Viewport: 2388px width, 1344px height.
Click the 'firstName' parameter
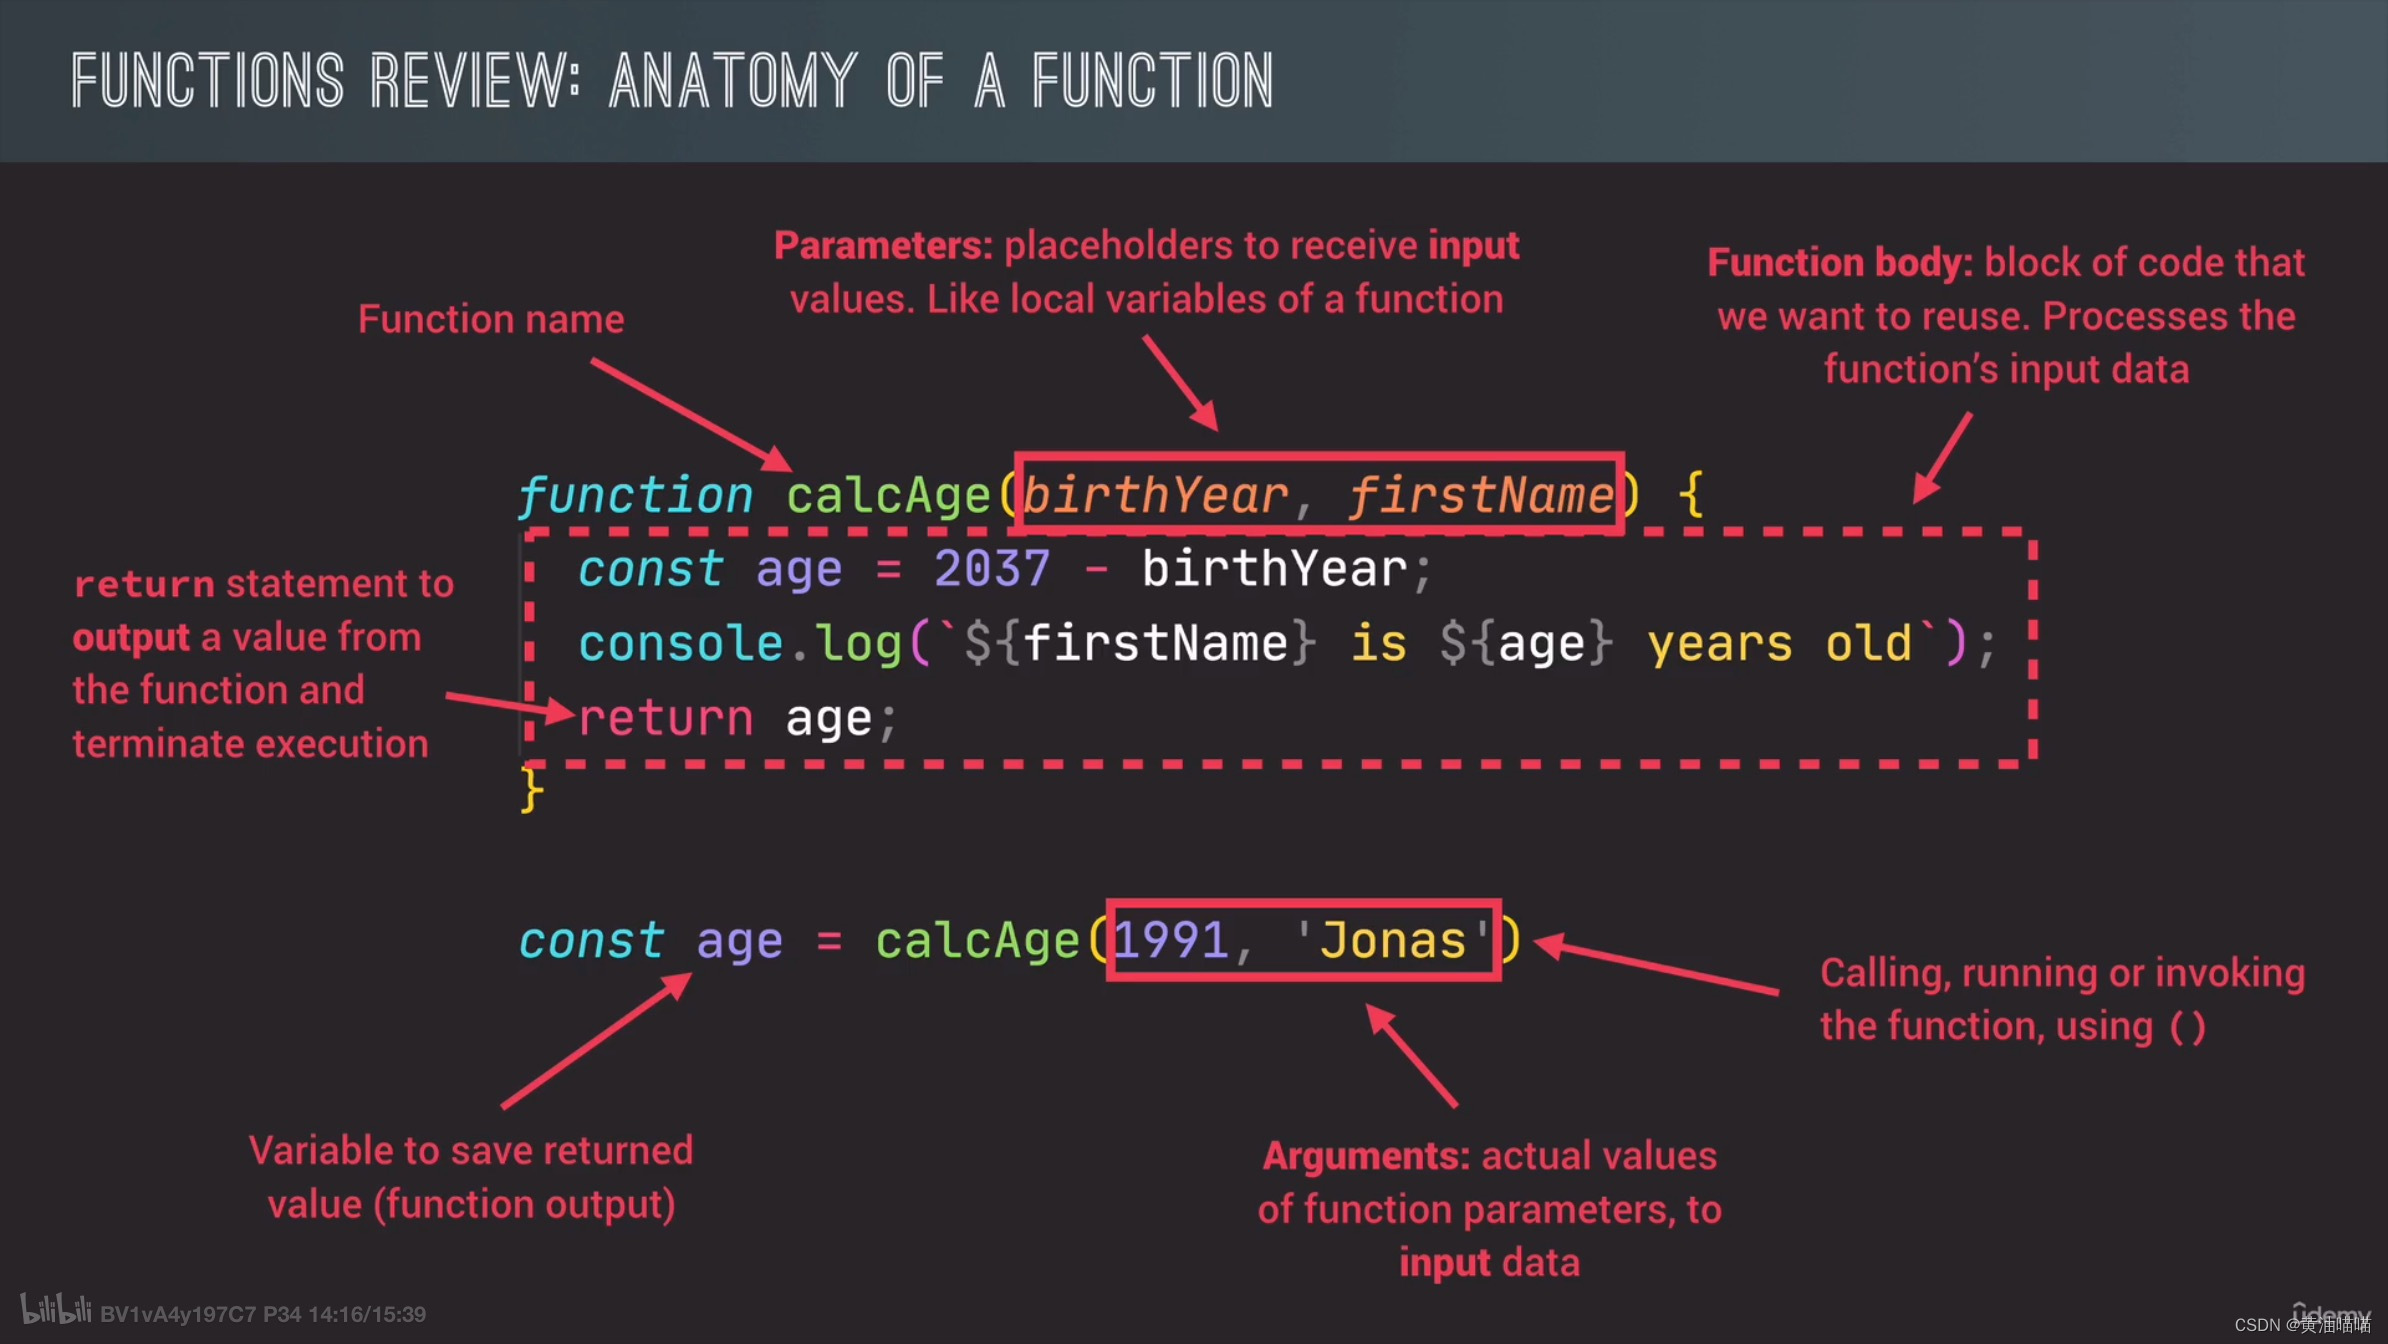tap(1481, 496)
